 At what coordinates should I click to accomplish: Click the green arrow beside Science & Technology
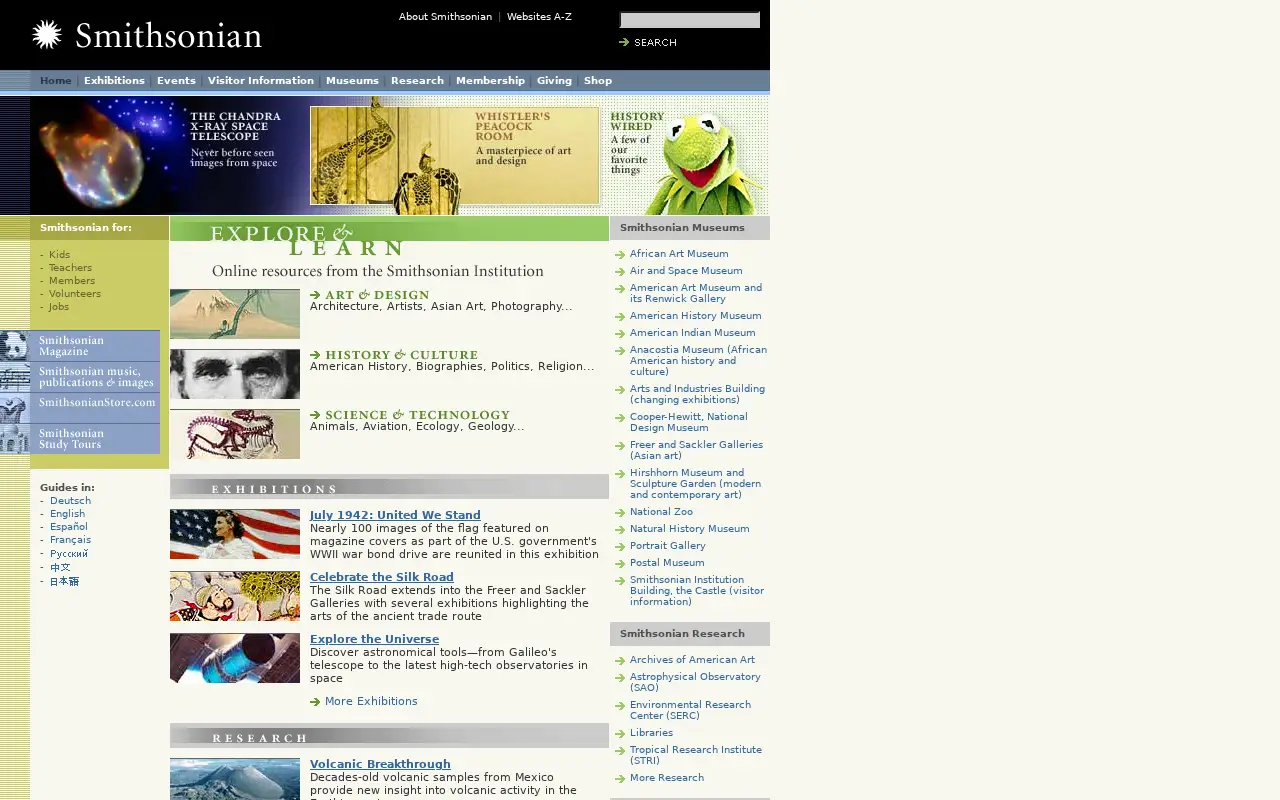(315, 415)
